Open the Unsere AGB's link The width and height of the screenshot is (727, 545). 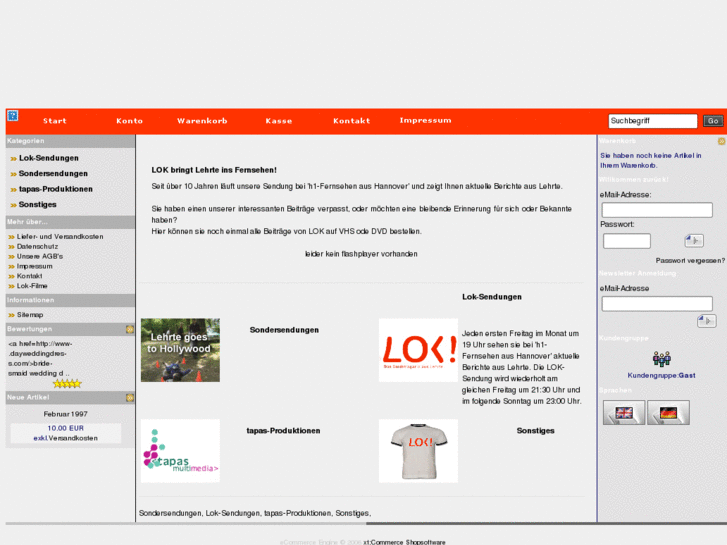[40, 256]
